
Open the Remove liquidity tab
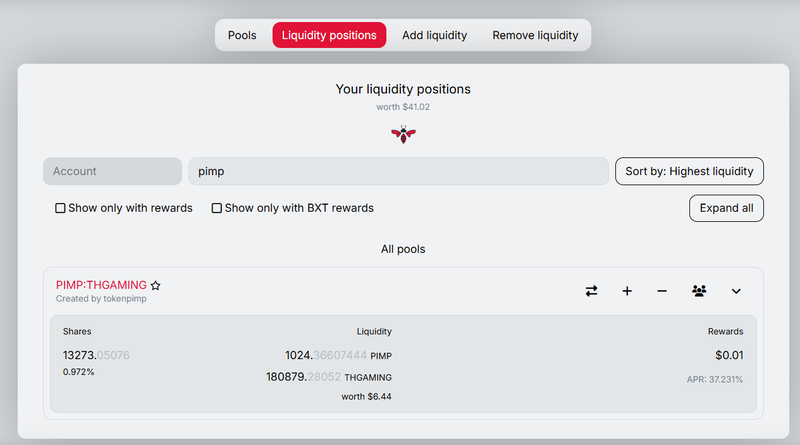535,35
